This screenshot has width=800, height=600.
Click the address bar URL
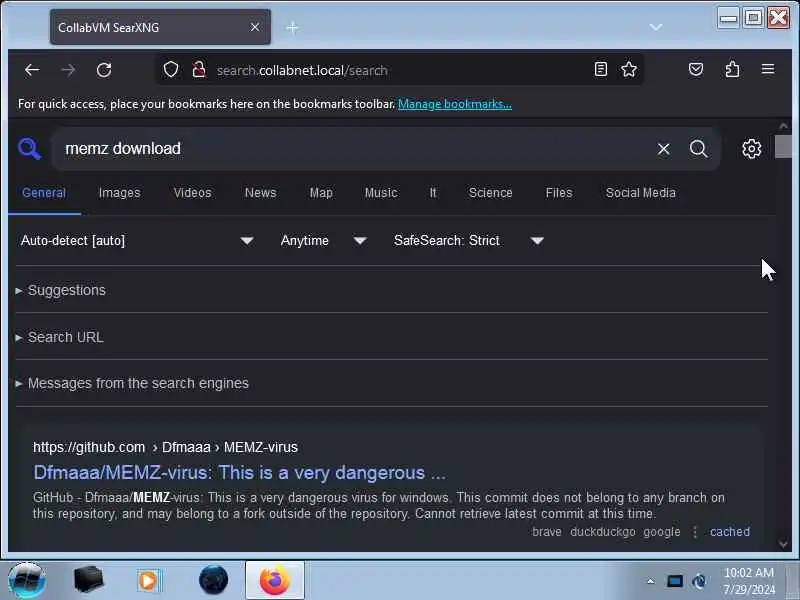point(302,70)
